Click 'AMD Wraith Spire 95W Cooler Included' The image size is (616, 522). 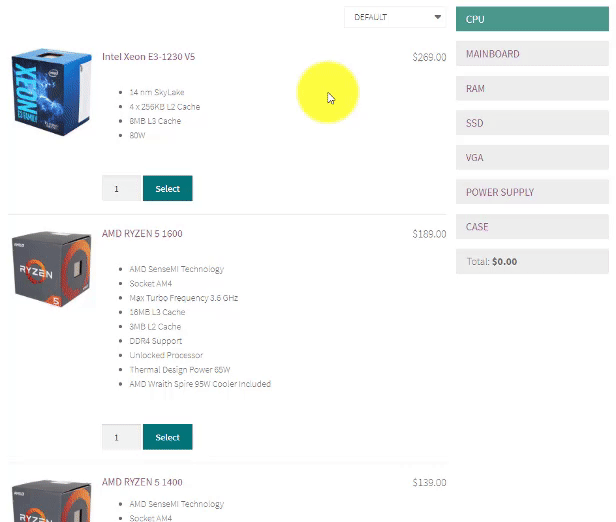point(200,384)
